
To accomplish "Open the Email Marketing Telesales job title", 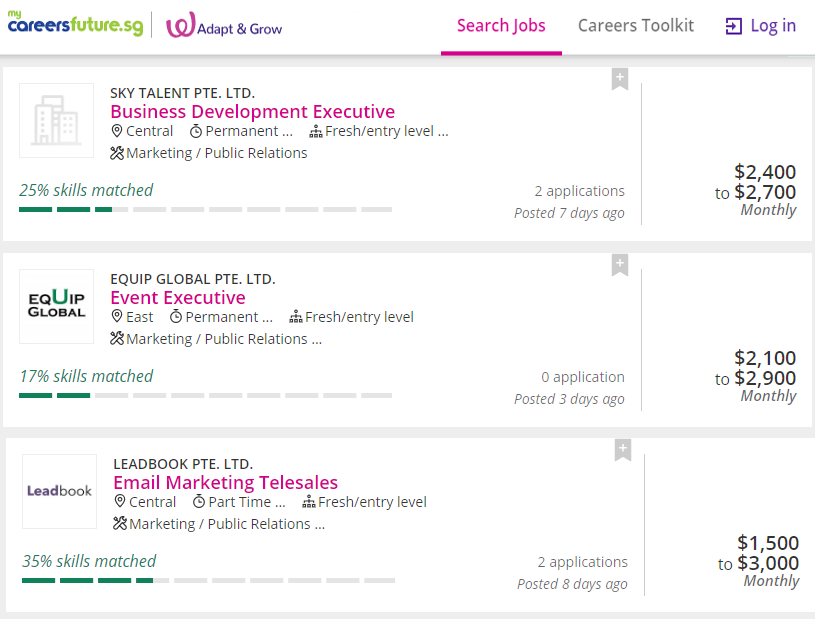I will pyautogui.click(x=225, y=483).
